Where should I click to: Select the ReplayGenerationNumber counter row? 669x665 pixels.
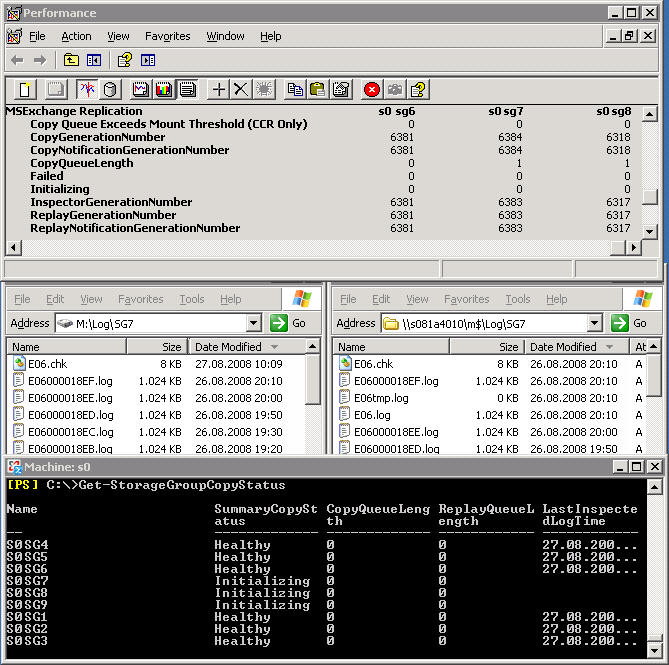[x=324, y=215]
